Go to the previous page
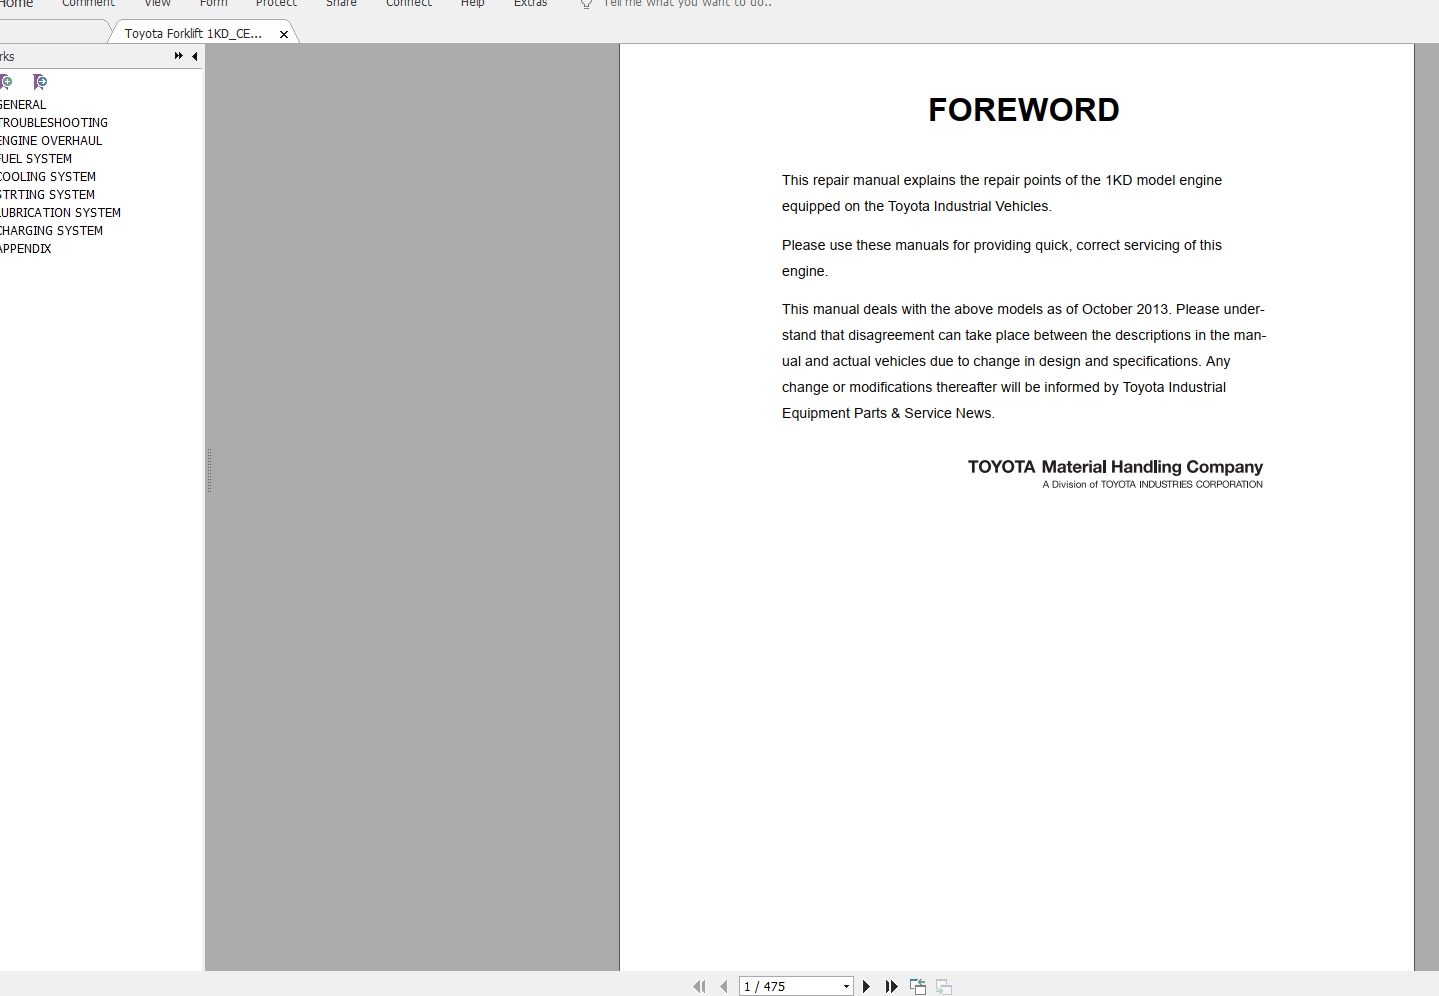This screenshot has width=1439, height=996. coord(723,987)
